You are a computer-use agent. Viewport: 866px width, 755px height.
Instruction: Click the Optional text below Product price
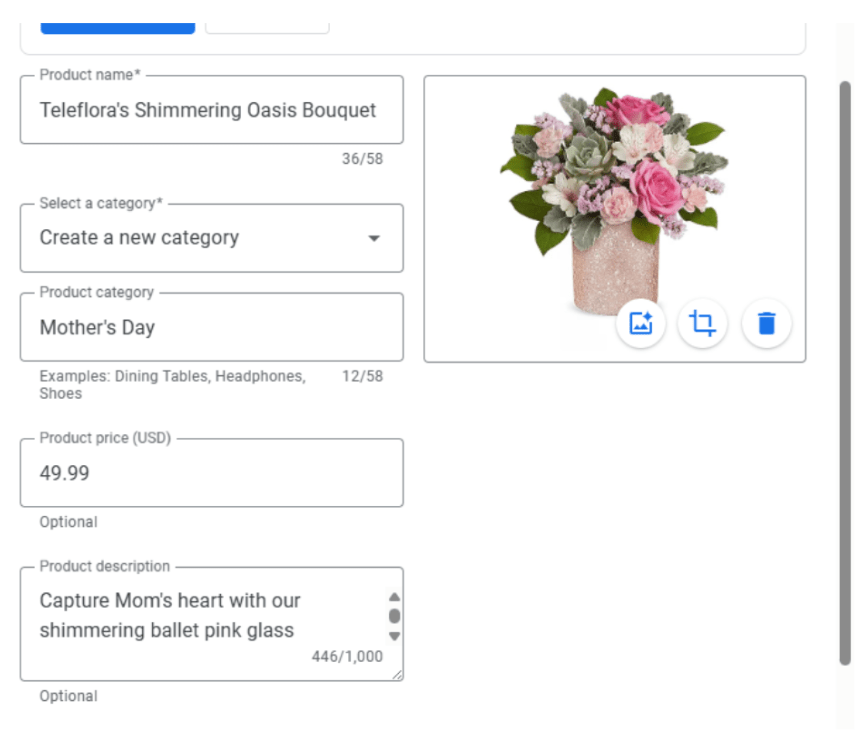[68, 522]
